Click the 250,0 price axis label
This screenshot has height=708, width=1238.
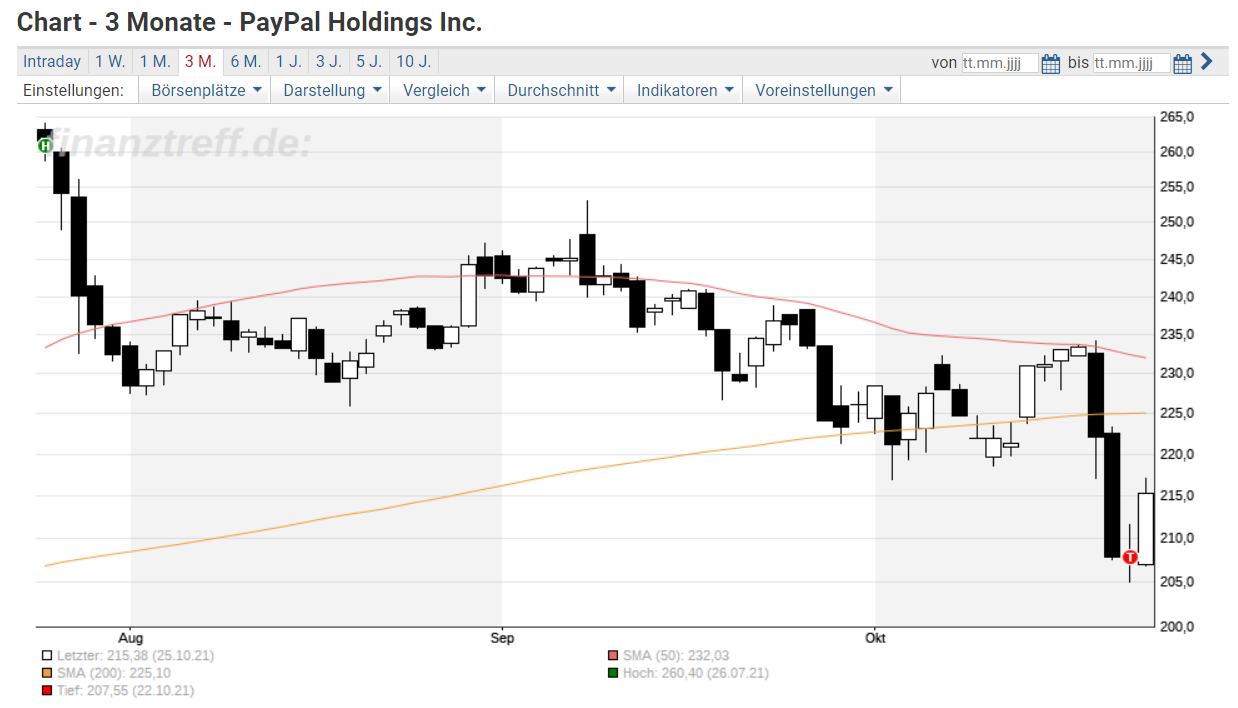click(x=1177, y=222)
